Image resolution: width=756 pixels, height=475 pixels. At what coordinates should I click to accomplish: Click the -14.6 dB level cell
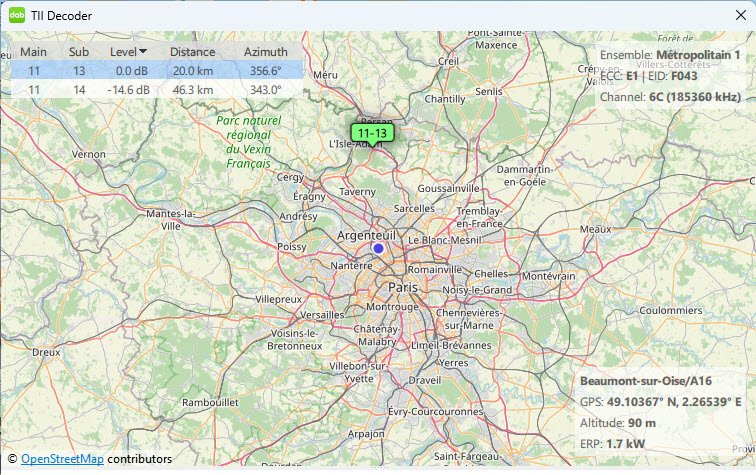tap(128, 90)
